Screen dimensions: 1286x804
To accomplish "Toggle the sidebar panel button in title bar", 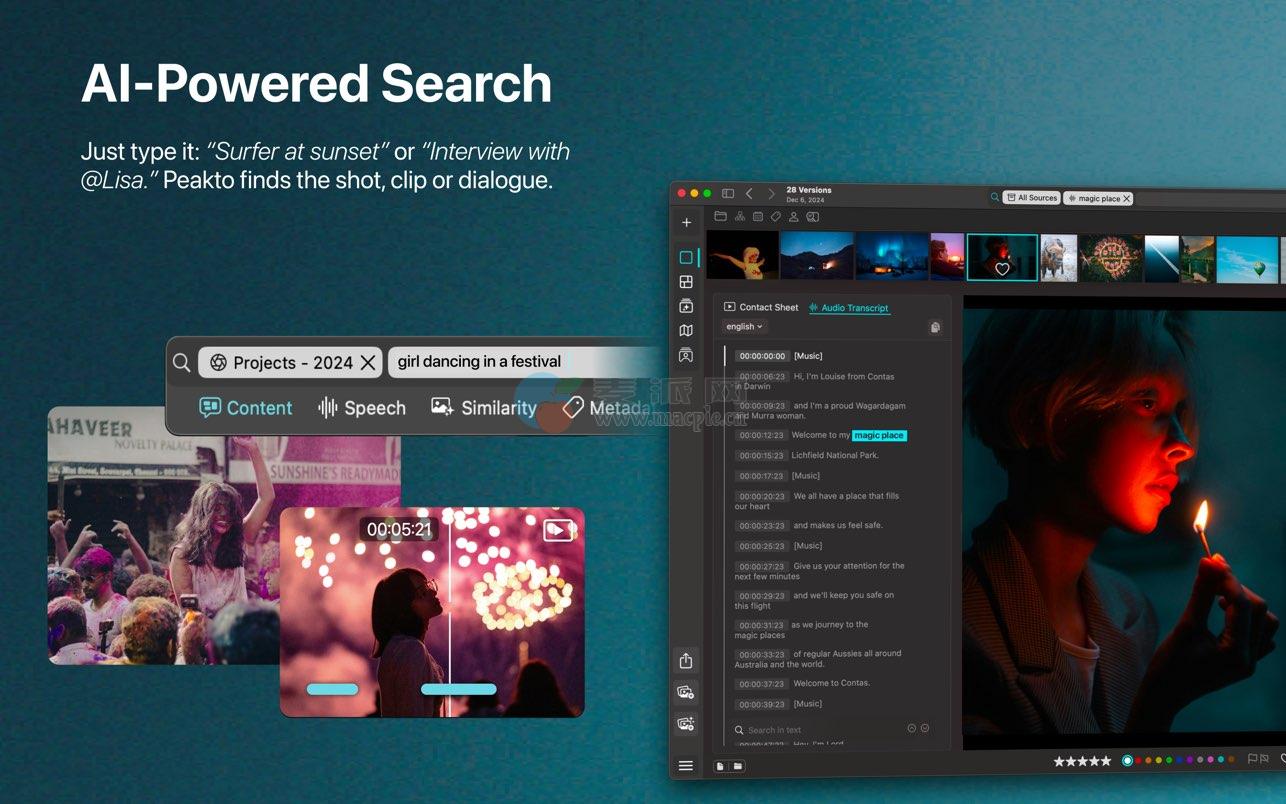I will click(728, 194).
